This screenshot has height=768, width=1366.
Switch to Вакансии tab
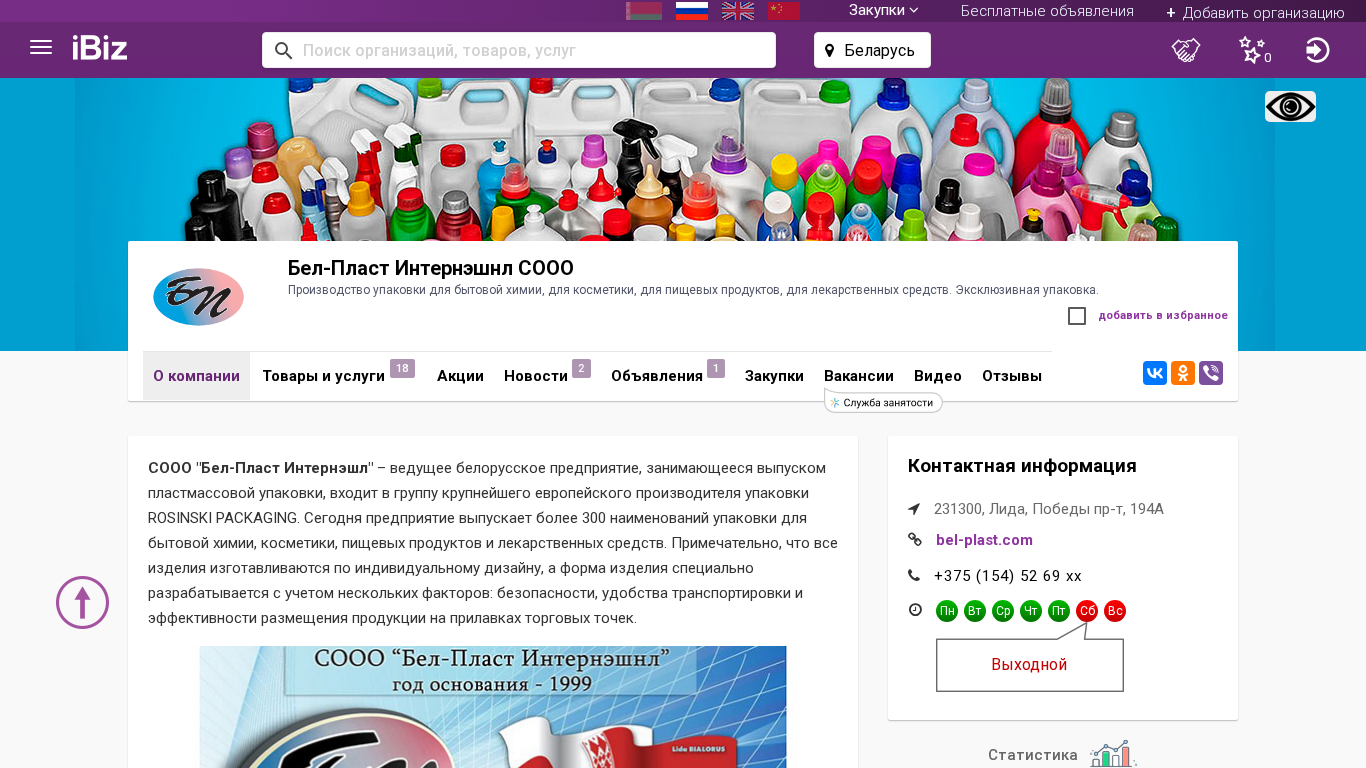point(859,376)
